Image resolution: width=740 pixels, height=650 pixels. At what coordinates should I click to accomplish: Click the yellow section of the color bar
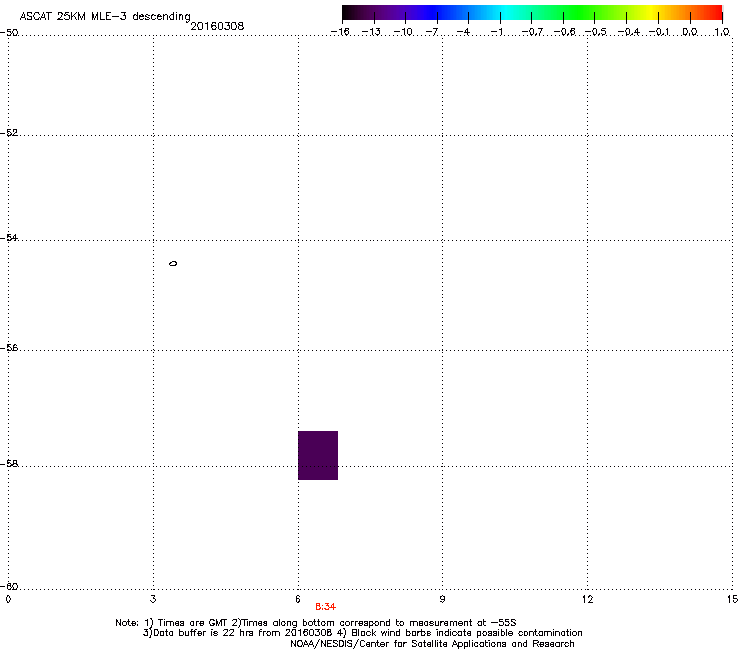pos(652,13)
